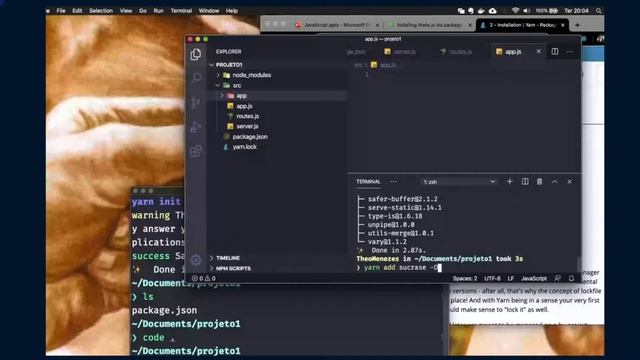Kill terminal with trash icon

pos(540,181)
